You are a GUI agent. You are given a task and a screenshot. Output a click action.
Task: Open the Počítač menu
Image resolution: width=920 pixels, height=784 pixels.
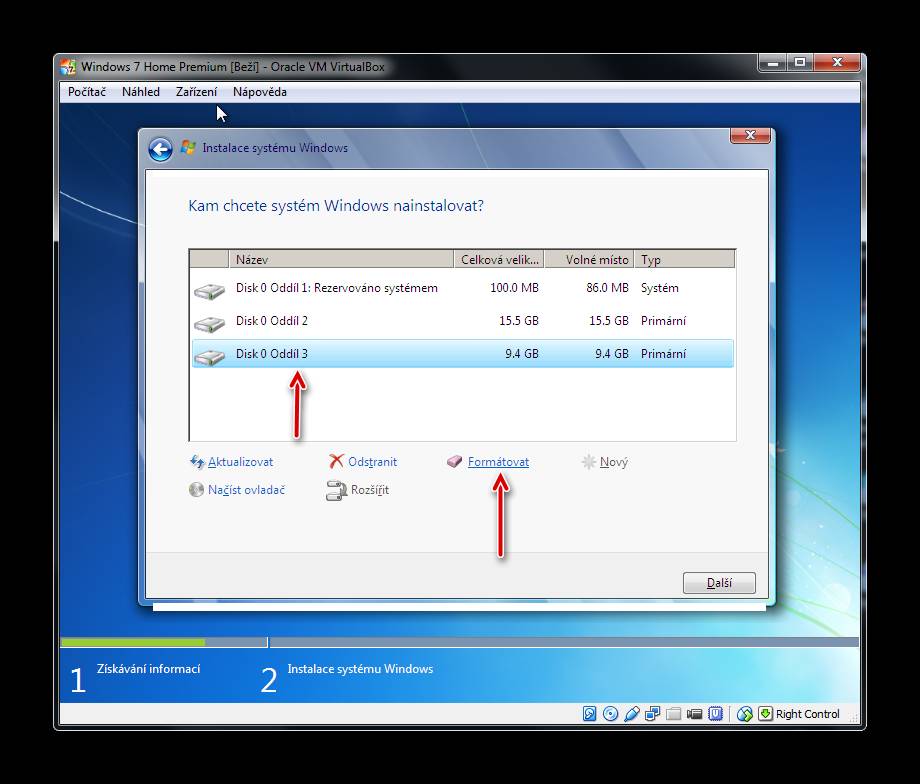pyautogui.click(x=87, y=92)
